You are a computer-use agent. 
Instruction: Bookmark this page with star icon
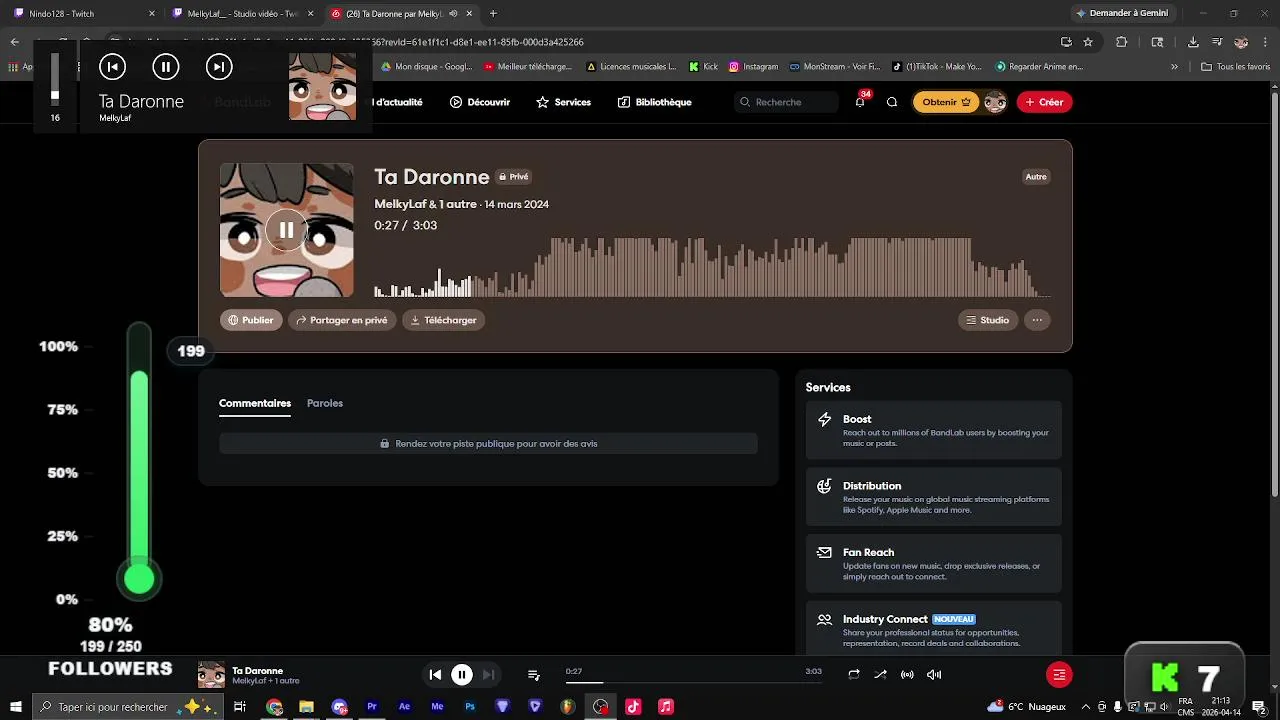(1088, 42)
